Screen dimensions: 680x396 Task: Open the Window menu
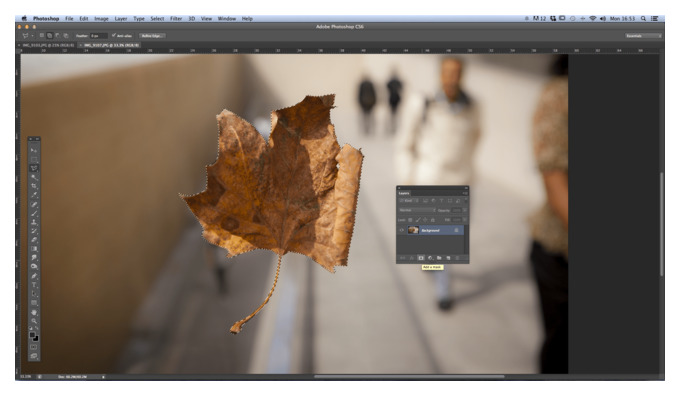coord(227,19)
